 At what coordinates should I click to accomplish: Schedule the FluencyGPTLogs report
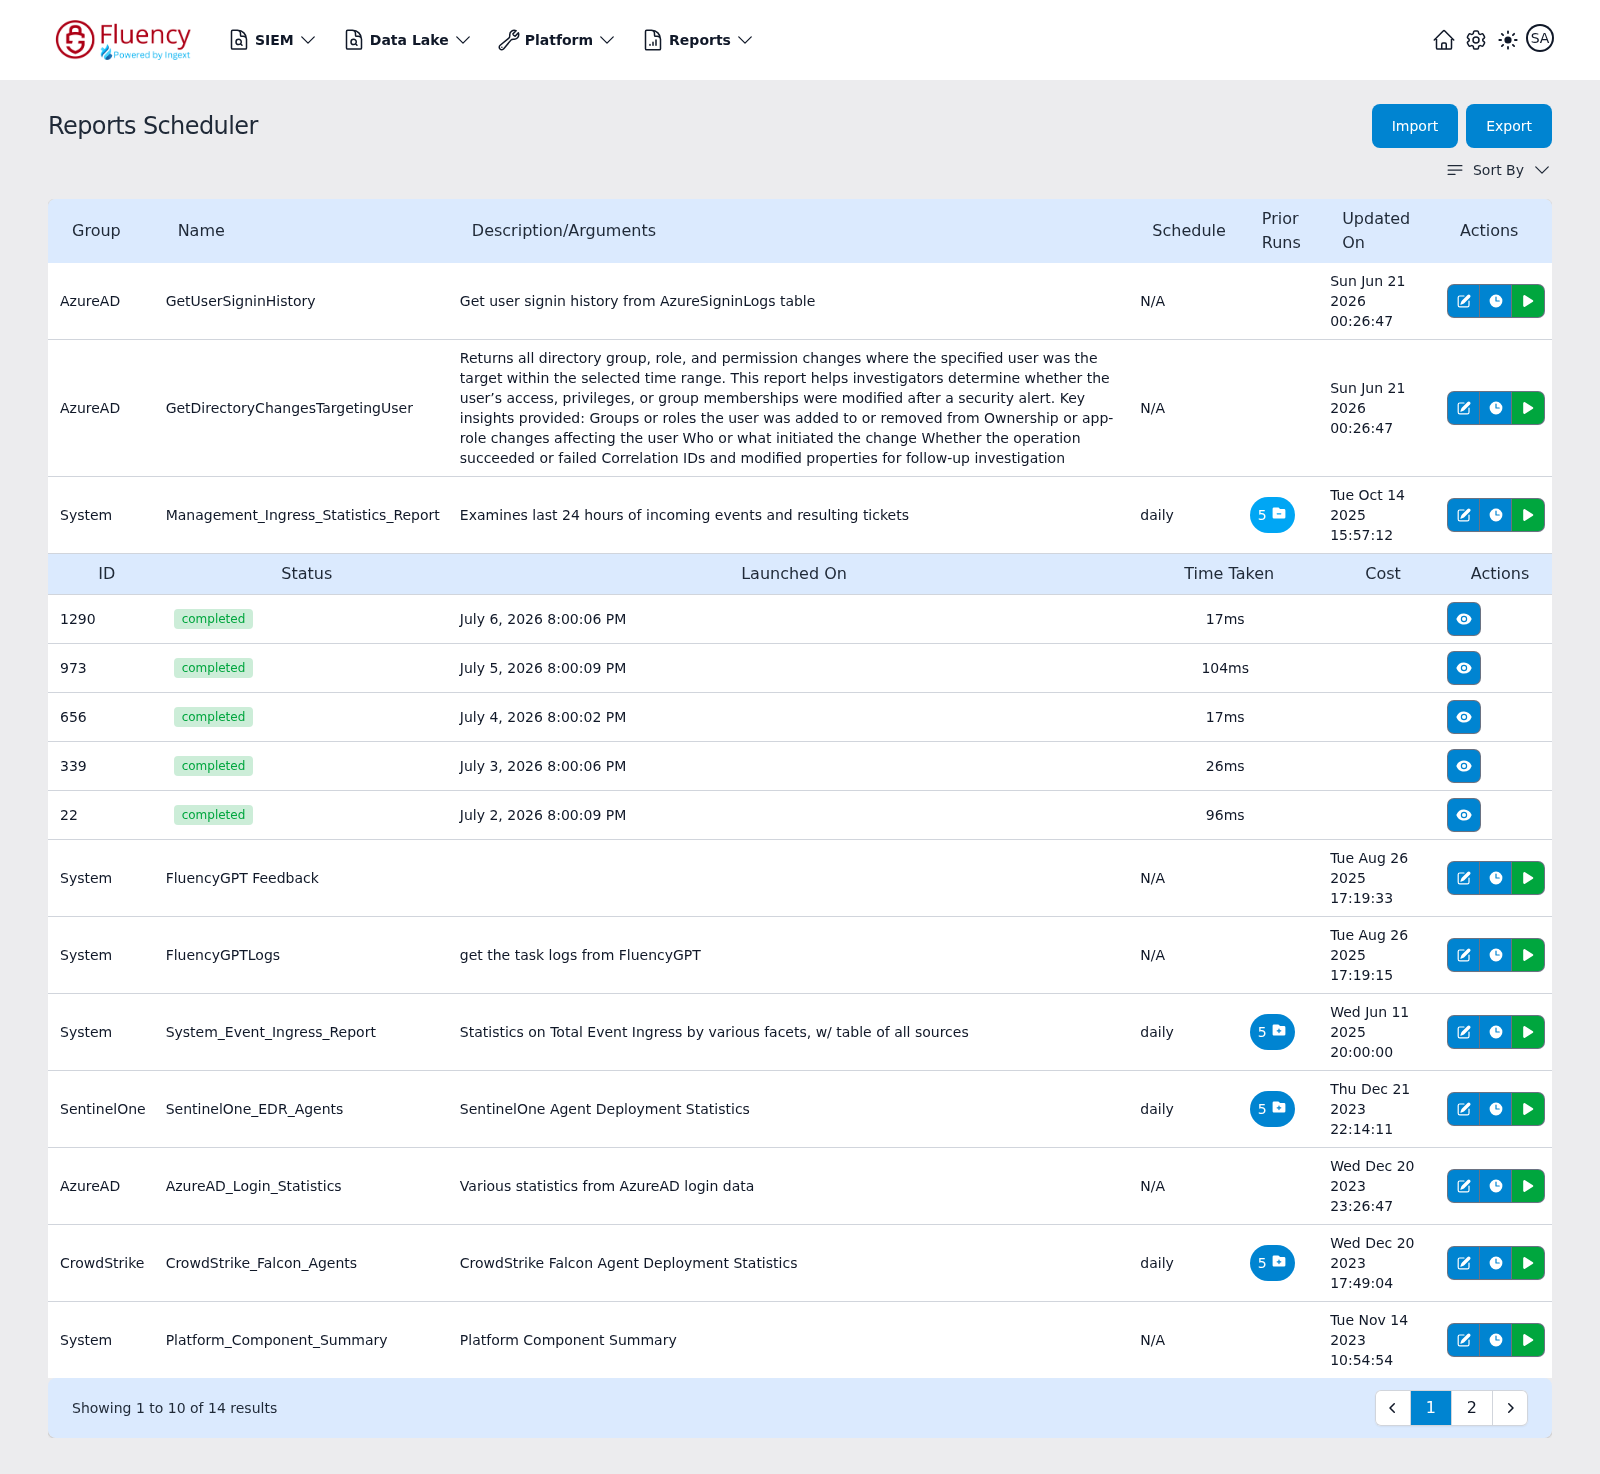pyautogui.click(x=1496, y=955)
